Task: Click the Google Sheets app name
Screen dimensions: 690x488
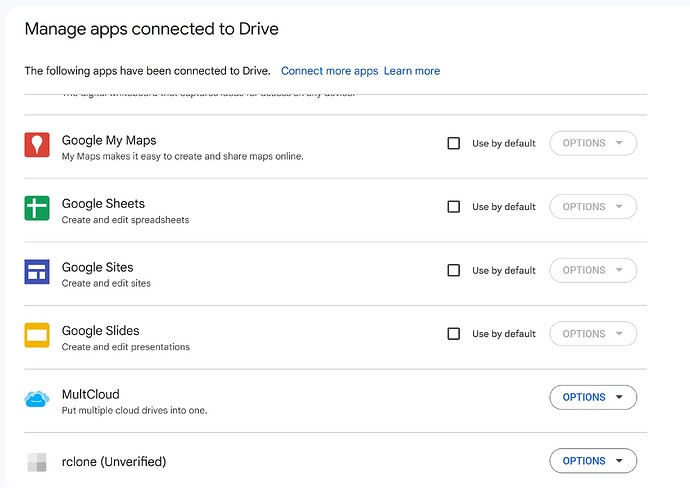Action: 103,203
